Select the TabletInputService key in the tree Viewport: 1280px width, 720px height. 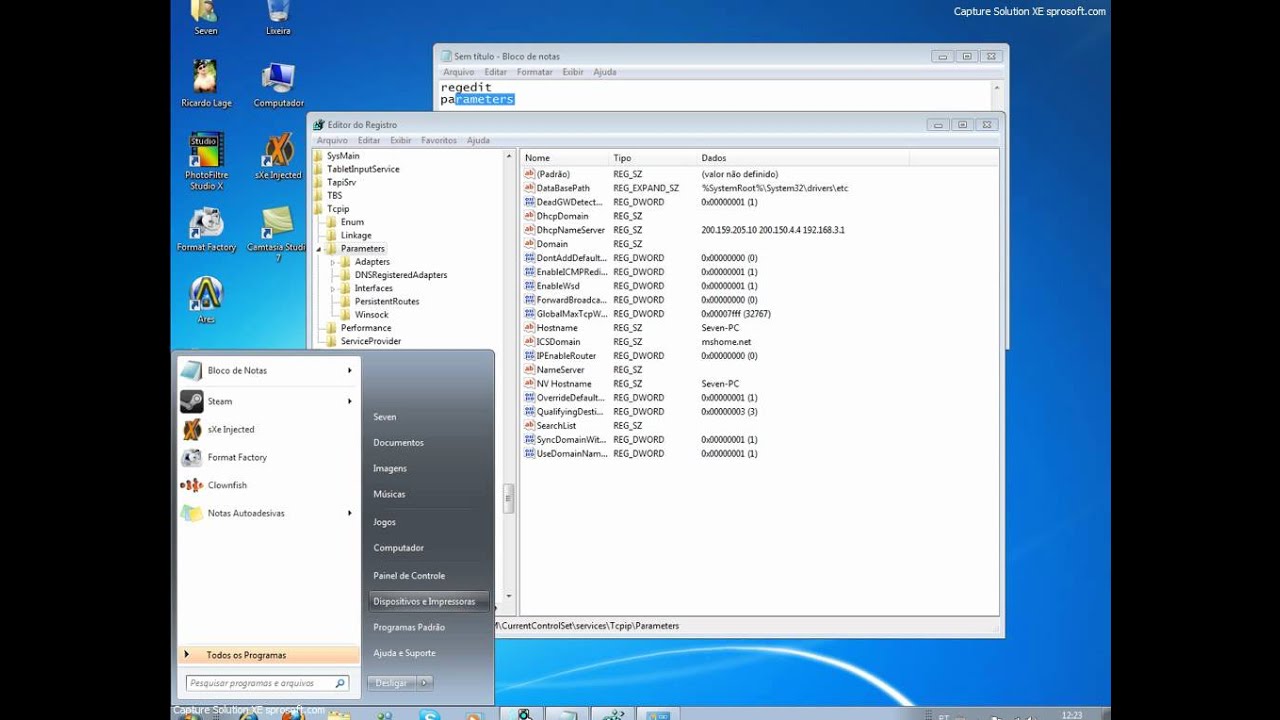(x=363, y=169)
